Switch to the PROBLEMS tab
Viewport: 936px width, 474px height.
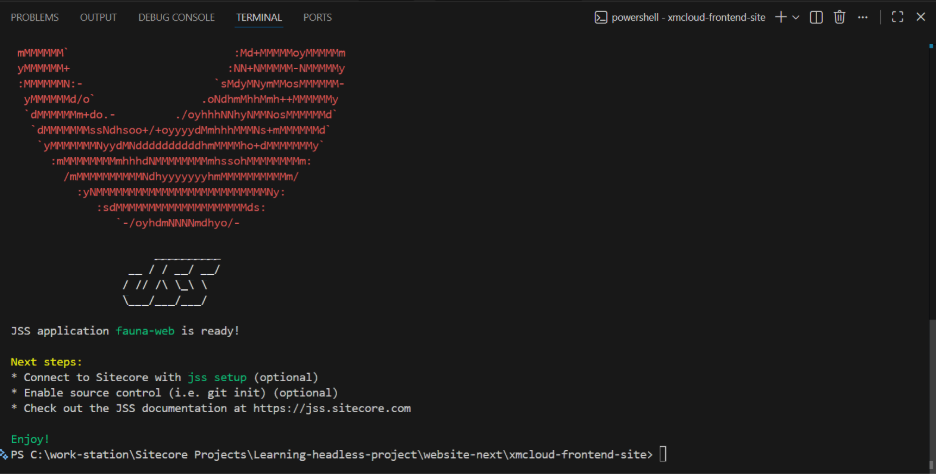pos(34,17)
